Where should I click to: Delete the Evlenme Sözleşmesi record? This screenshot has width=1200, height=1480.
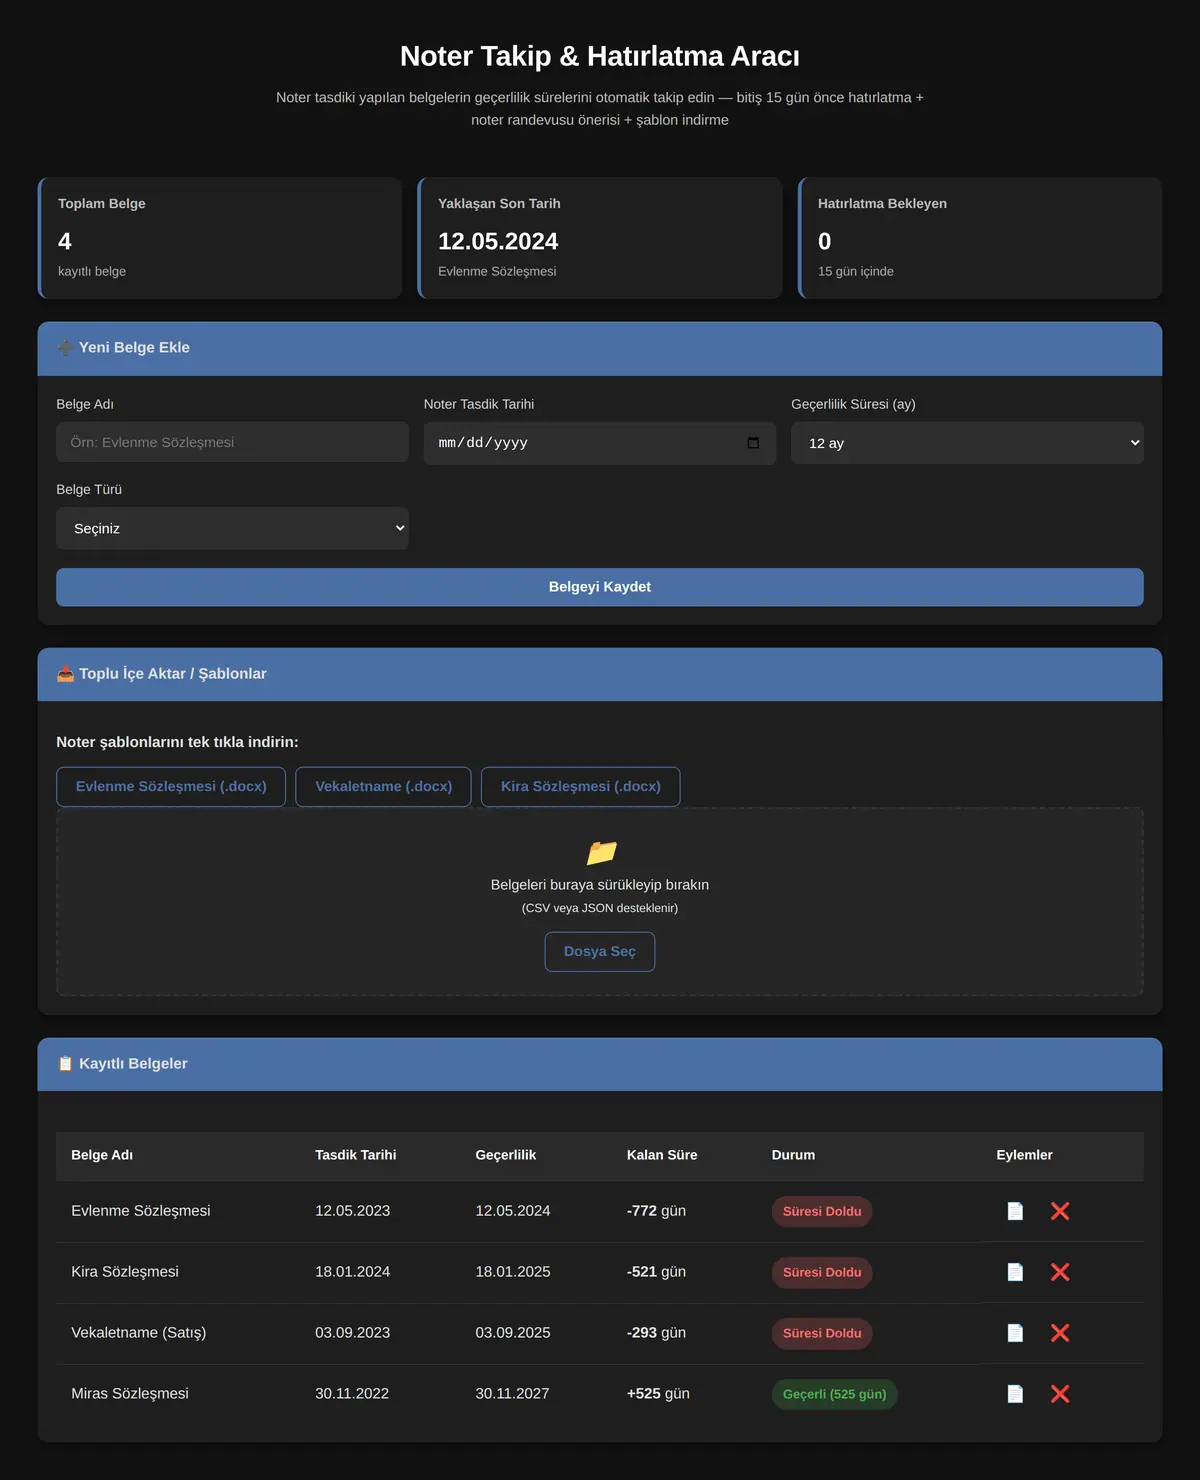[1060, 1211]
